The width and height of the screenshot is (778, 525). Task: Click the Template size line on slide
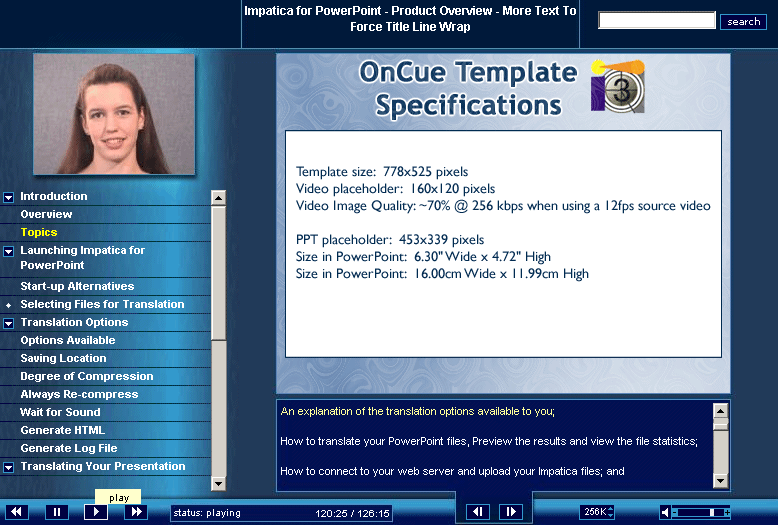click(x=382, y=172)
